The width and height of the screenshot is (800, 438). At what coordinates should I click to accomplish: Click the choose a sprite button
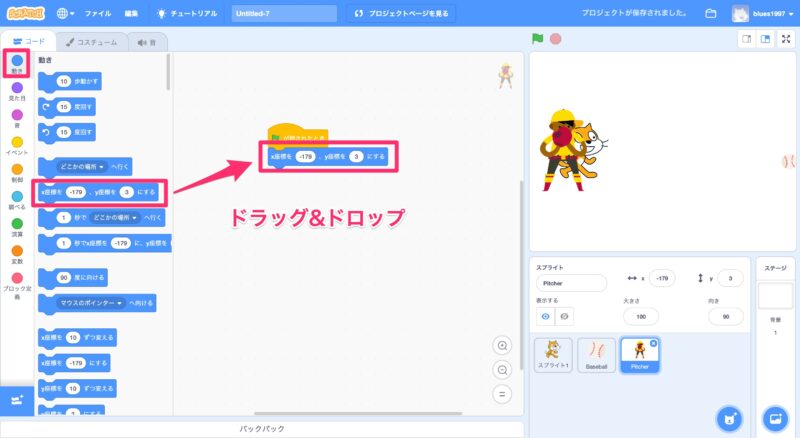[730, 417]
